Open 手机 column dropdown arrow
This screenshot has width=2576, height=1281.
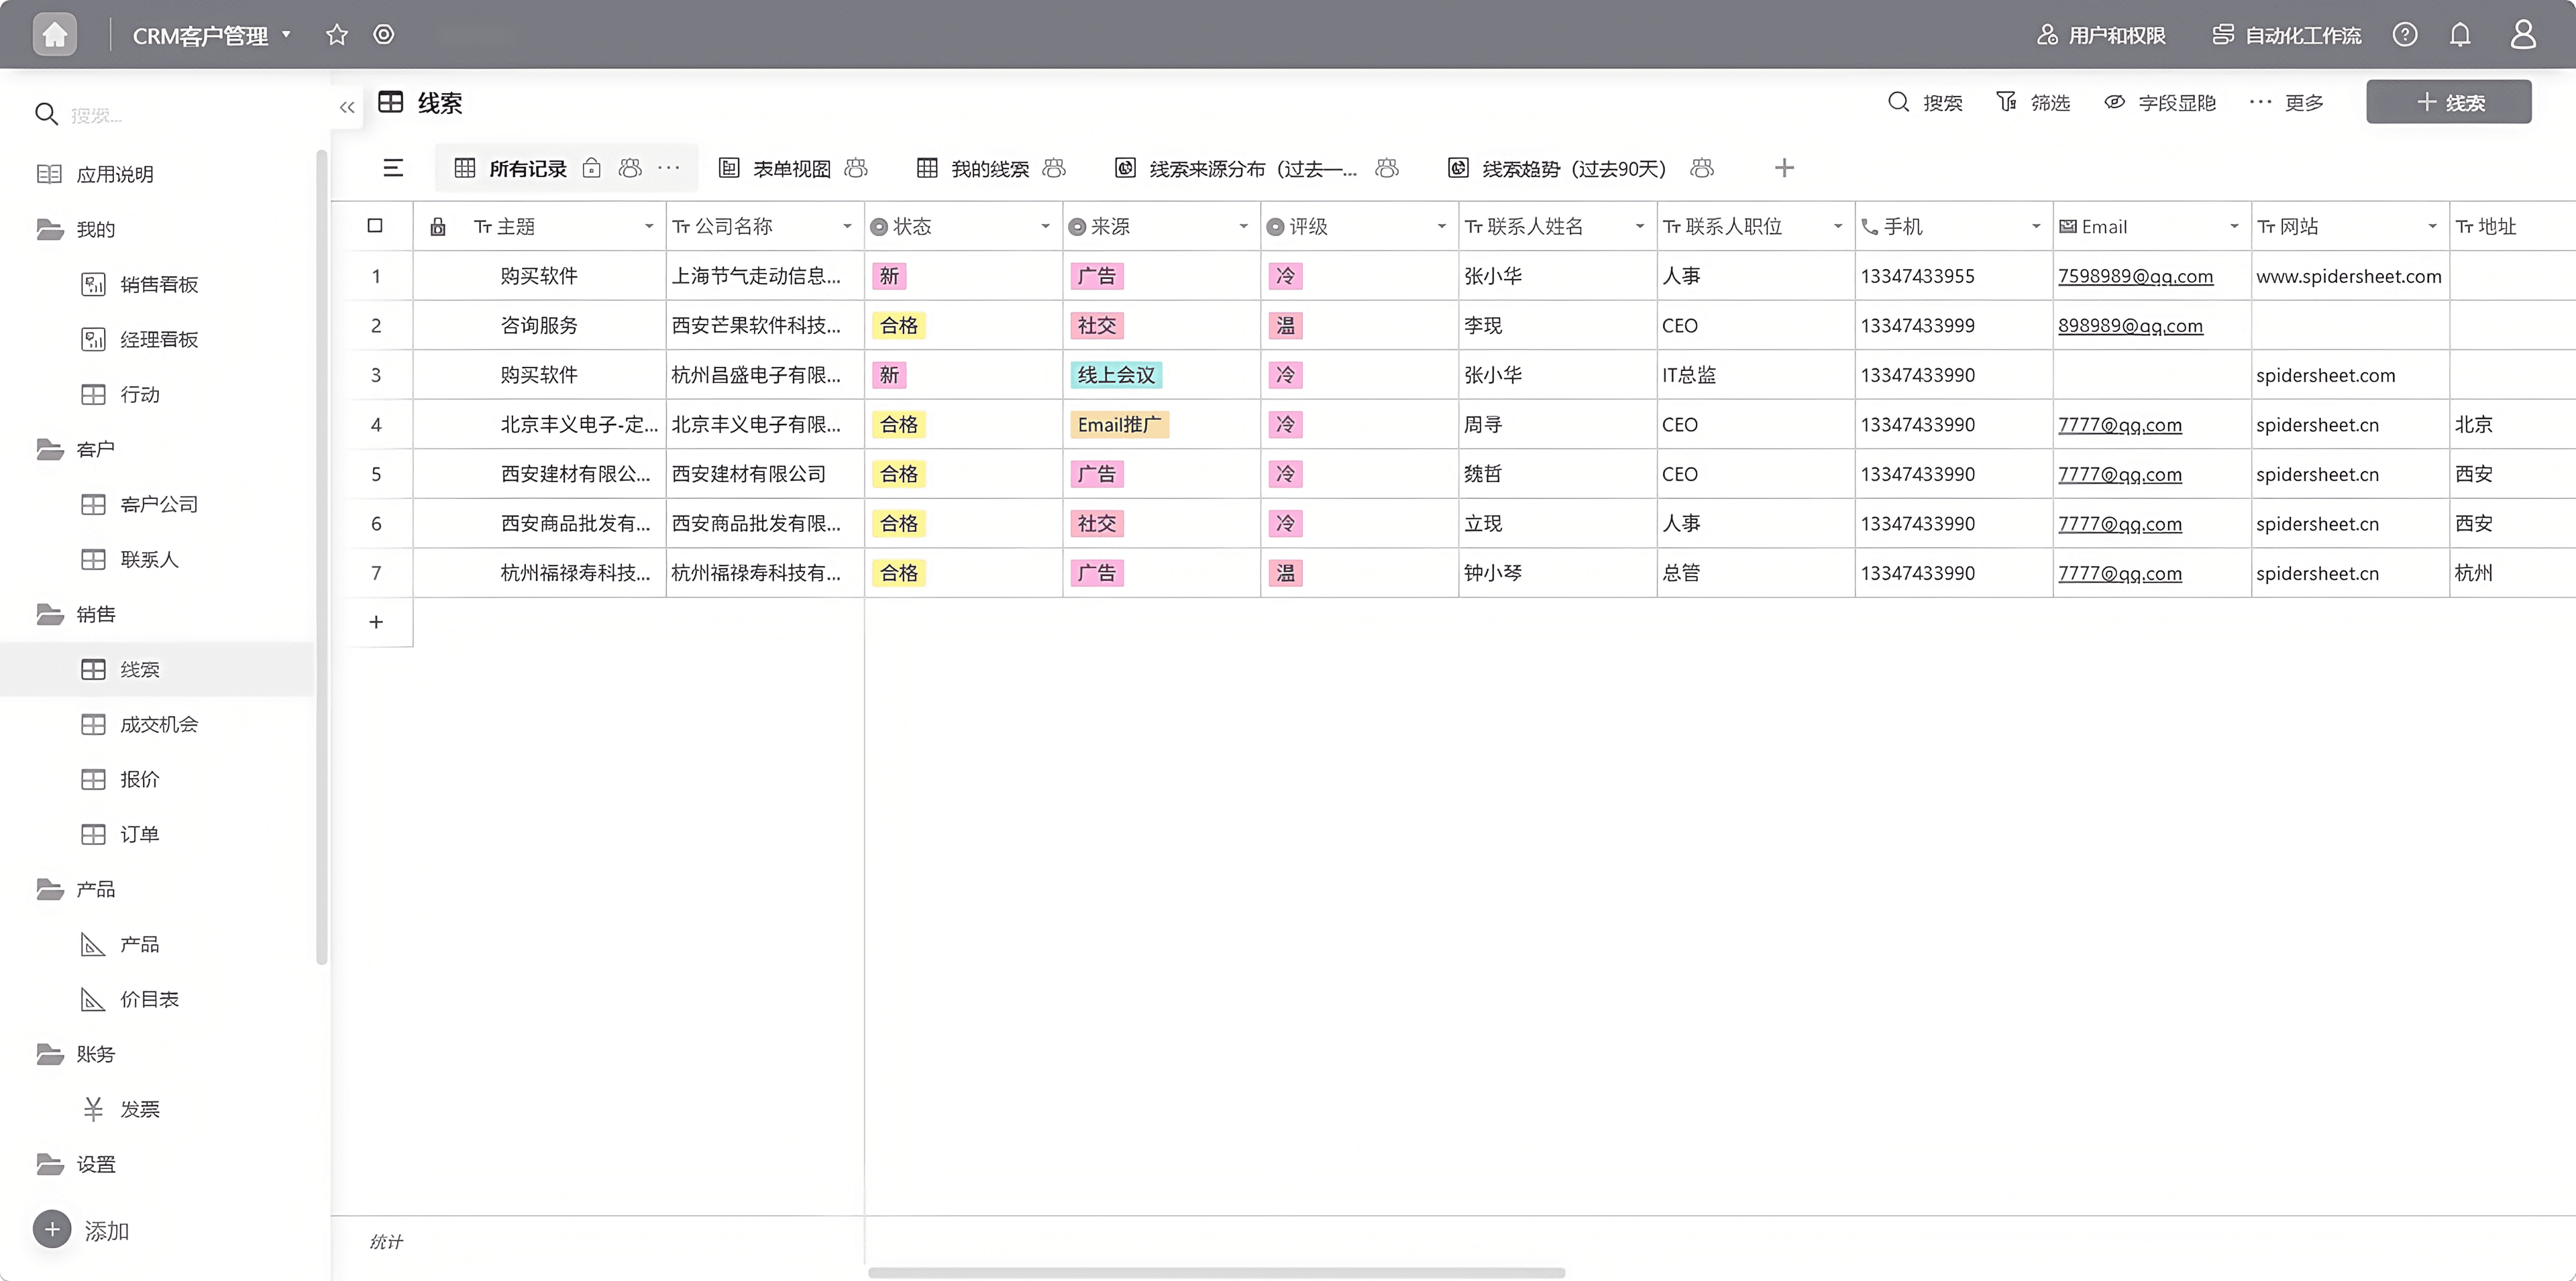click(2035, 227)
